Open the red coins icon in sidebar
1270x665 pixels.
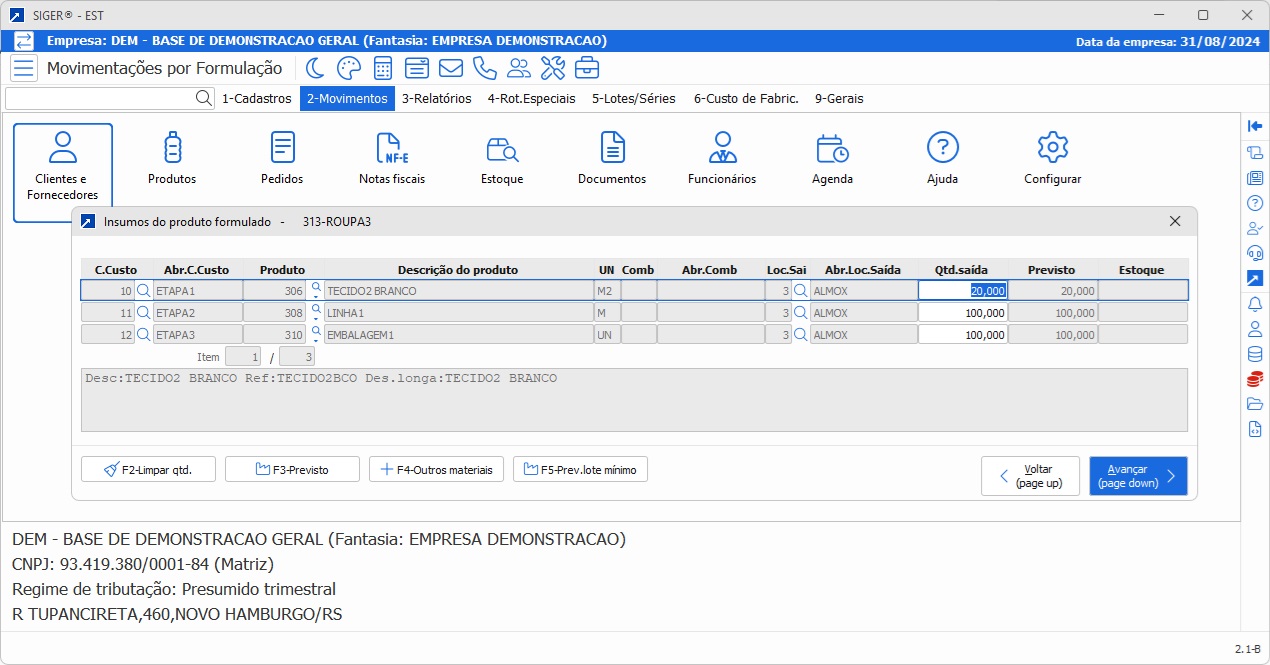point(1255,379)
